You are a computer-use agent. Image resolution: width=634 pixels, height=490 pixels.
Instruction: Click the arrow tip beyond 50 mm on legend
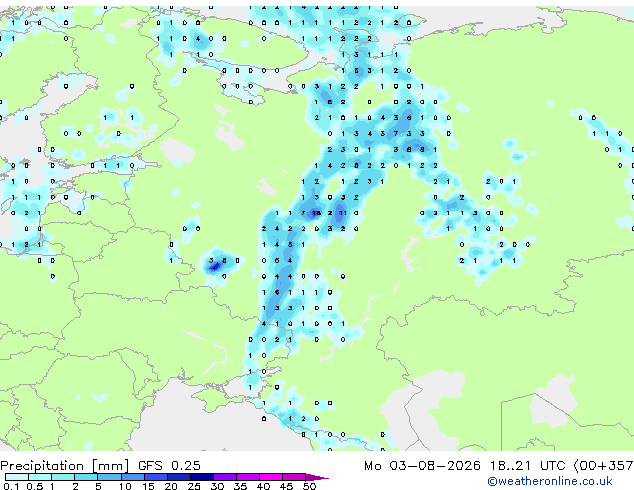tap(317, 477)
